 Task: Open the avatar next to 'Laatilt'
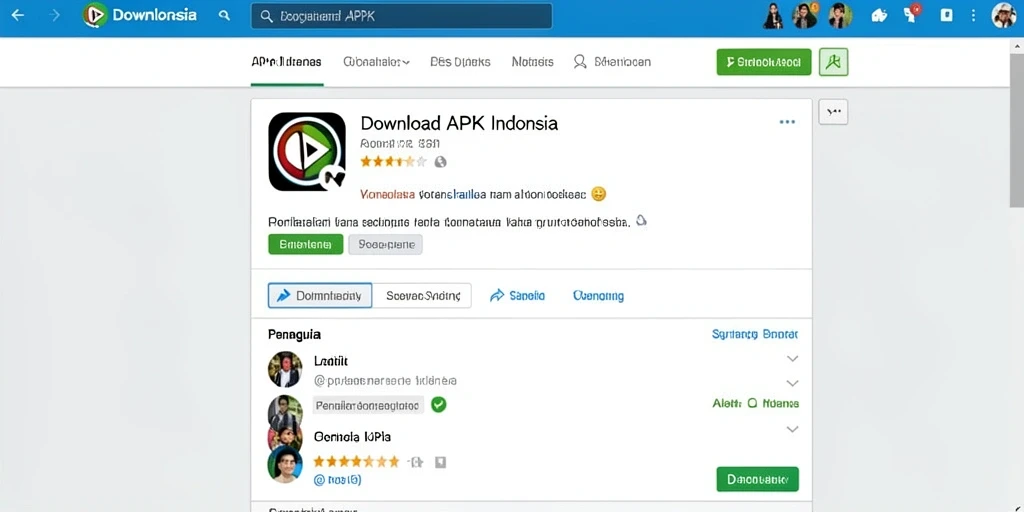click(285, 370)
